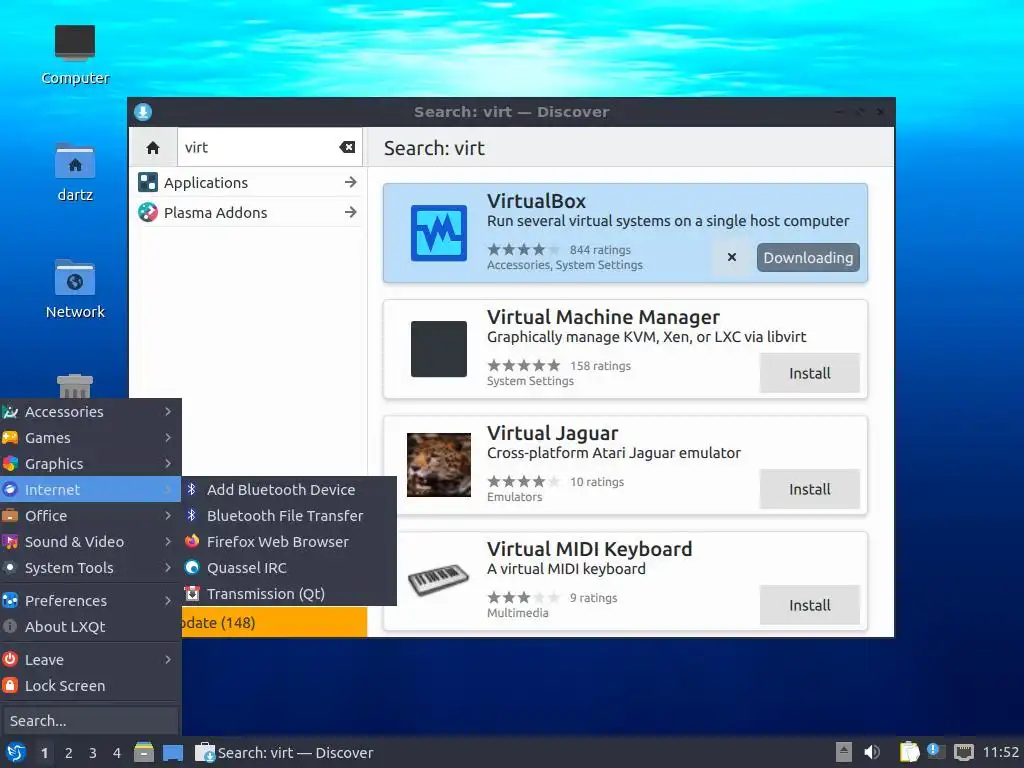Image resolution: width=1024 pixels, height=768 pixels.
Task: Open the Trash desktop icon
Action: pyautogui.click(x=74, y=386)
